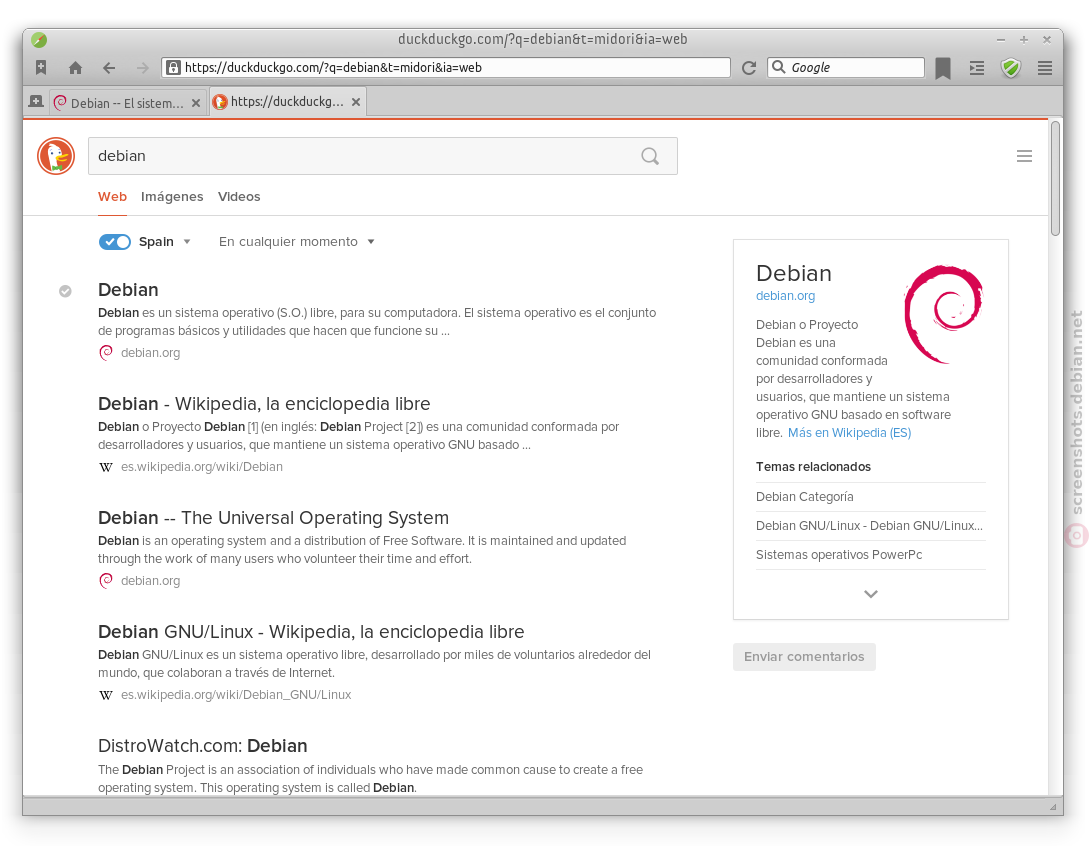Open related topic Debian GNU/Linux - Debian GNU/Linux...
Screen dimensions: 1089x847
(x=870, y=526)
